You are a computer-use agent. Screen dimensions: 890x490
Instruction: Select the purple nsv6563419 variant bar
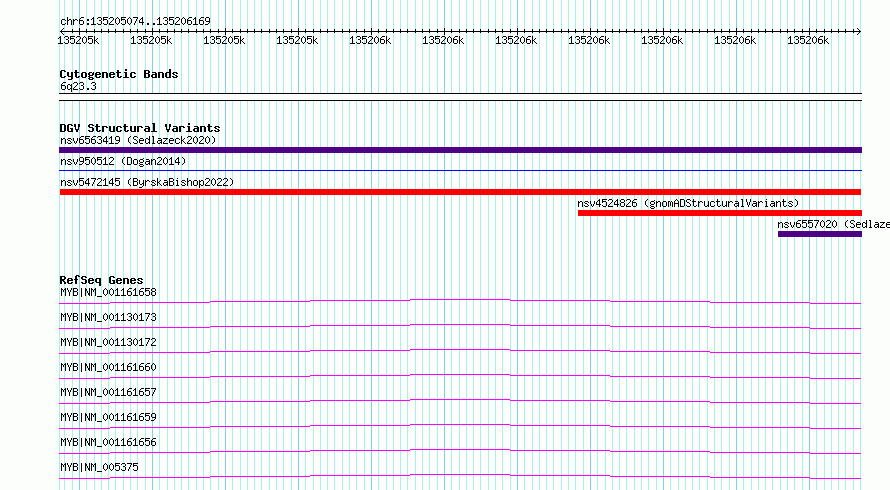click(x=460, y=150)
